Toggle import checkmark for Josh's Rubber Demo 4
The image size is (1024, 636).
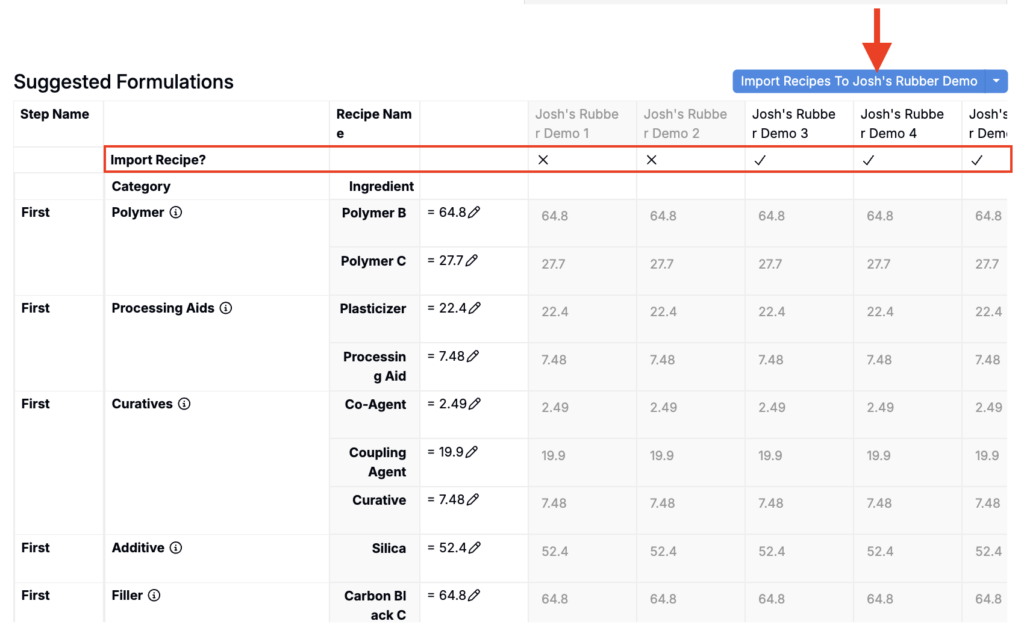[x=869, y=160]
